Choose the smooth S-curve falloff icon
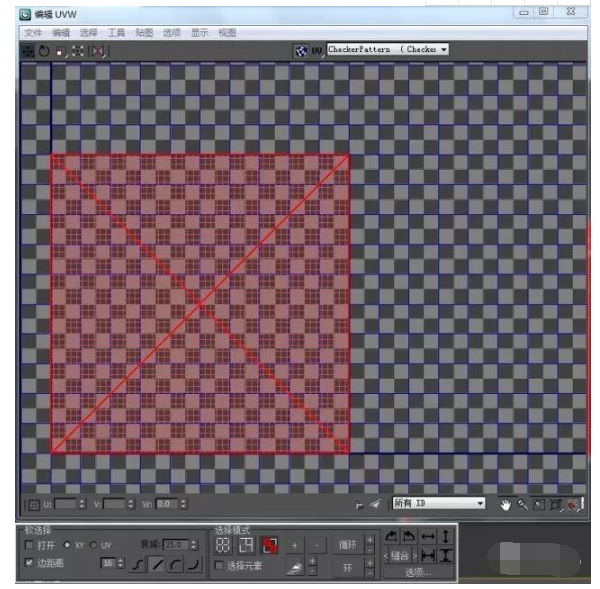The width and height of the screenshot is (600, 589). (139, 564)
